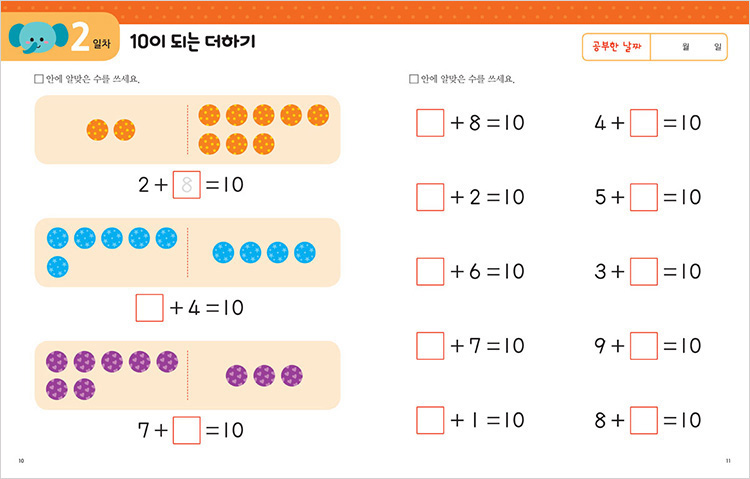Click the answer box in 2 + □ = 10
750x479 pixels.
[x=187, y=185]
